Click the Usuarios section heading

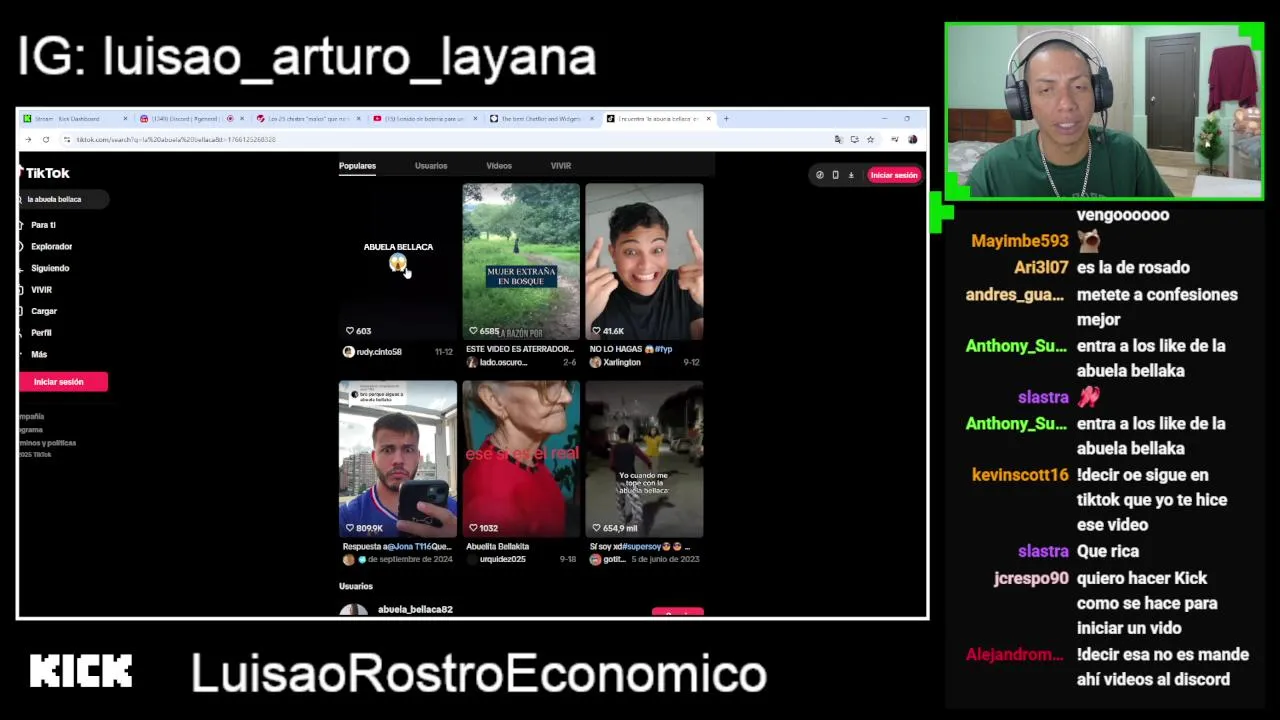356,586
